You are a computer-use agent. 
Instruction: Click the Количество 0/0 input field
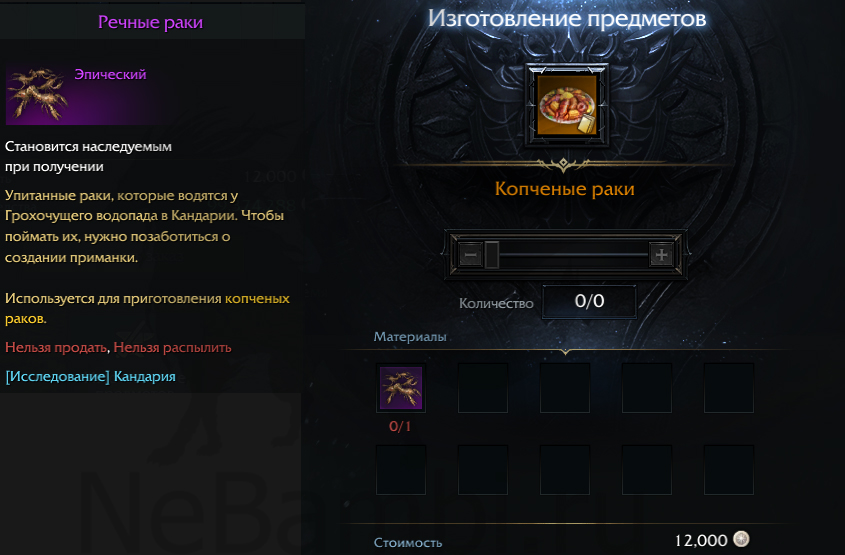pos(589,302)
